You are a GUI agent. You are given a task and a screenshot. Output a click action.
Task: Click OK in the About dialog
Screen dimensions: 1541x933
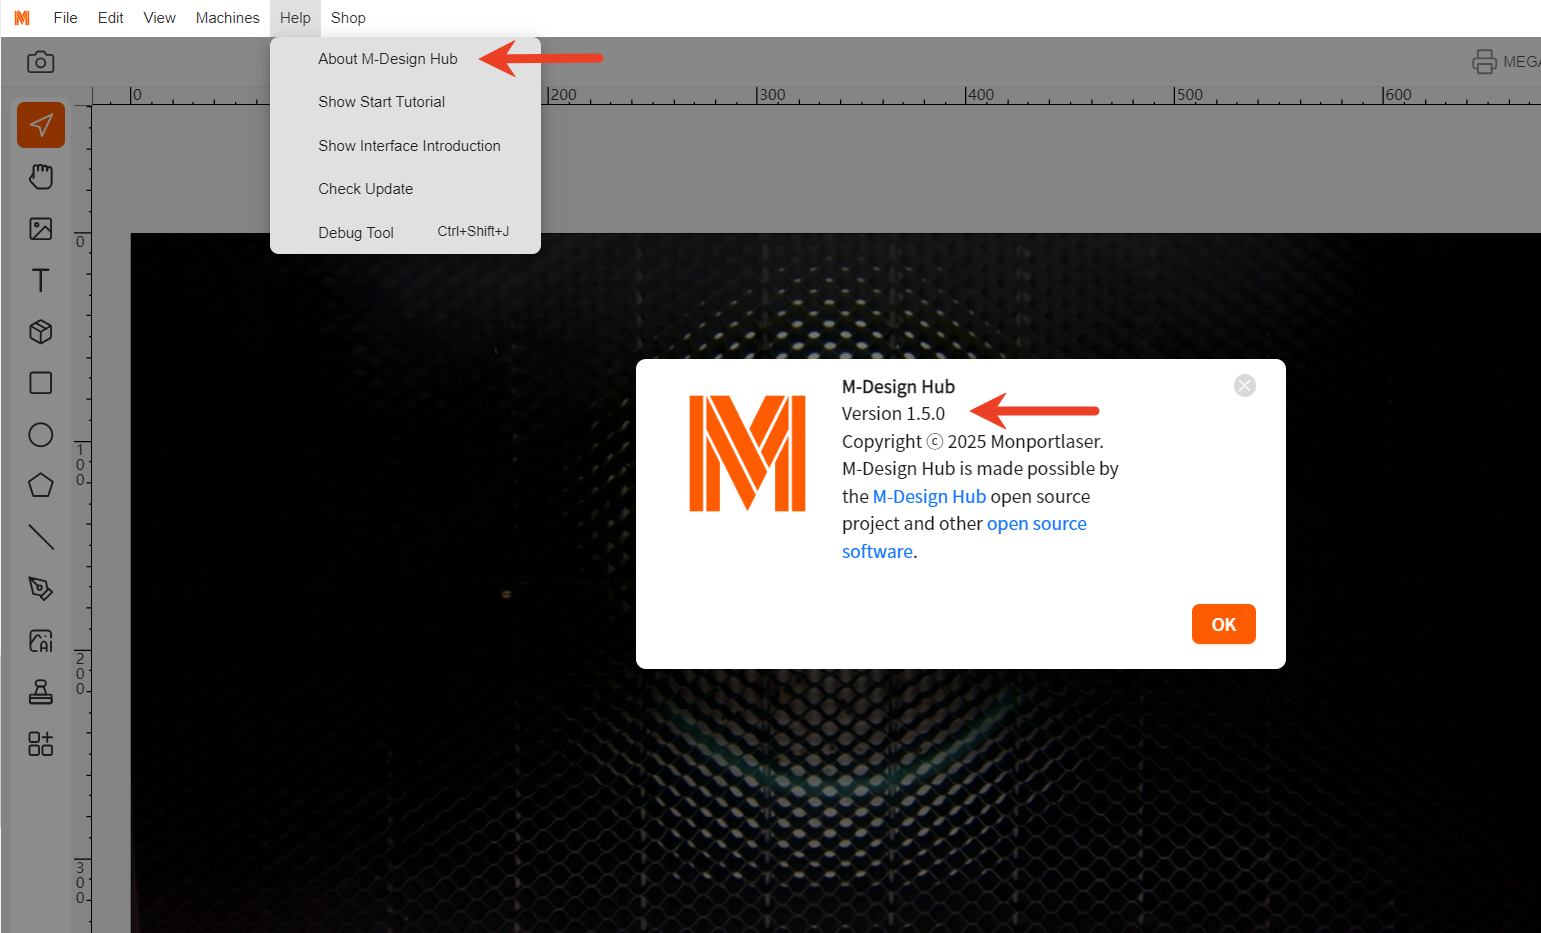[x=1224, y=625]
